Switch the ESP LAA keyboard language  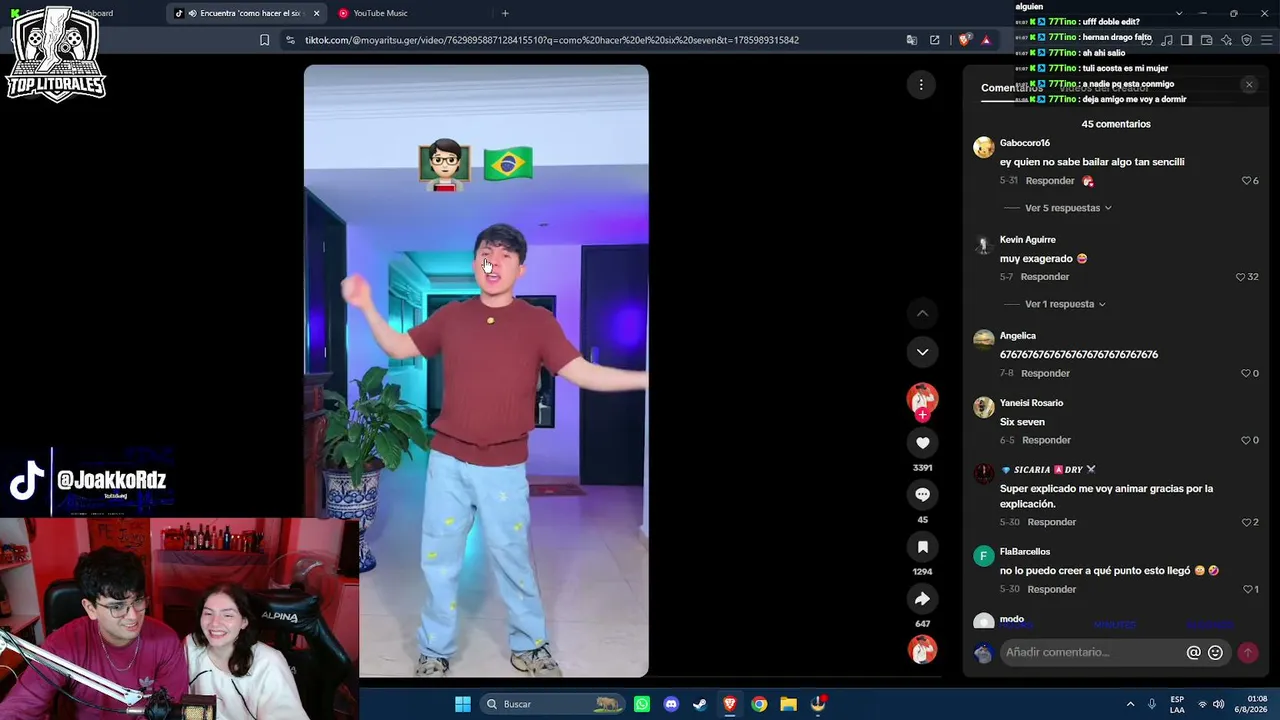tap(1177, 704)
